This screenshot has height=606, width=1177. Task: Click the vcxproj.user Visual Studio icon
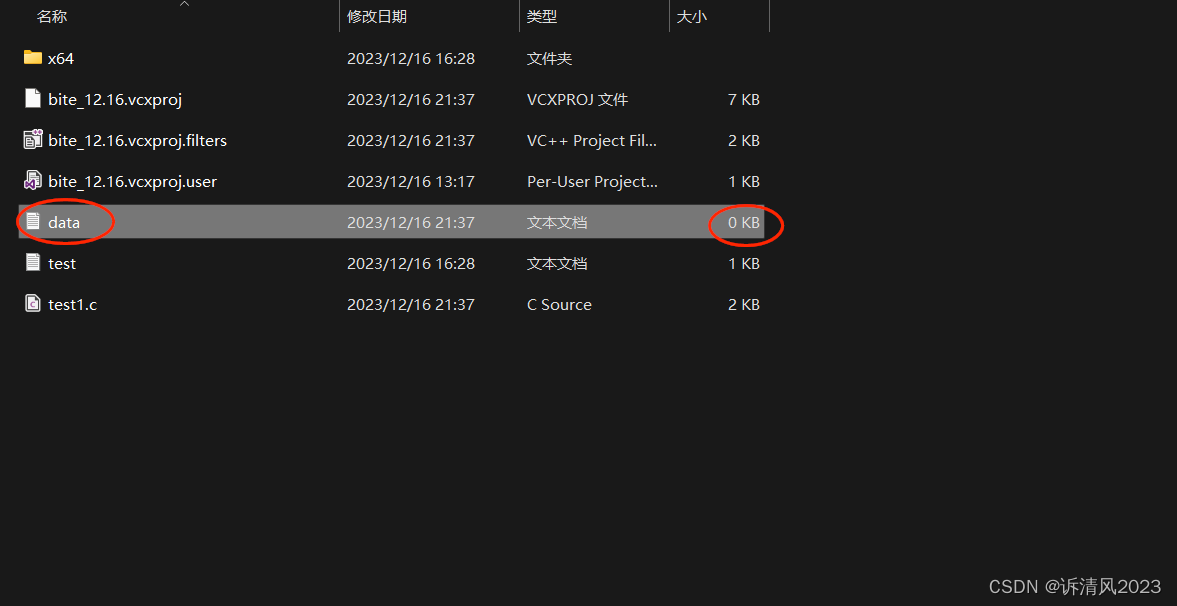tap(32, 181)
